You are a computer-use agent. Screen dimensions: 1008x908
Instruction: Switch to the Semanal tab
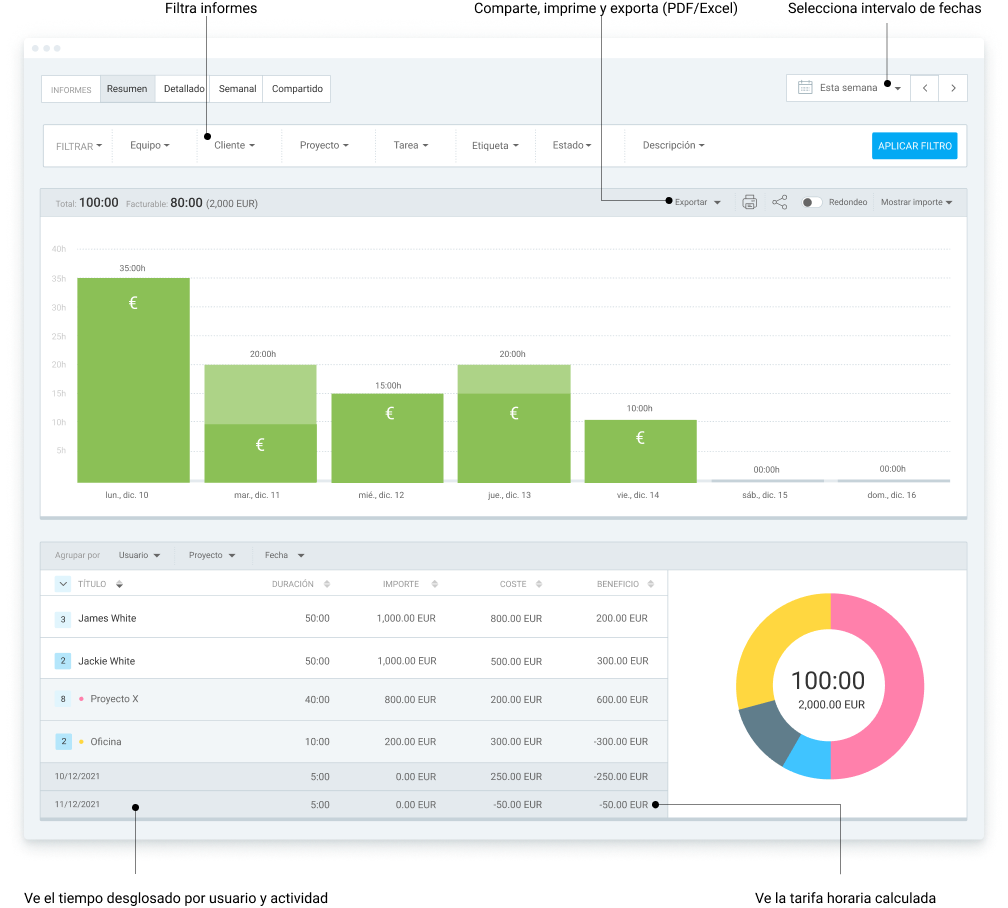click(x=237, y=89)
